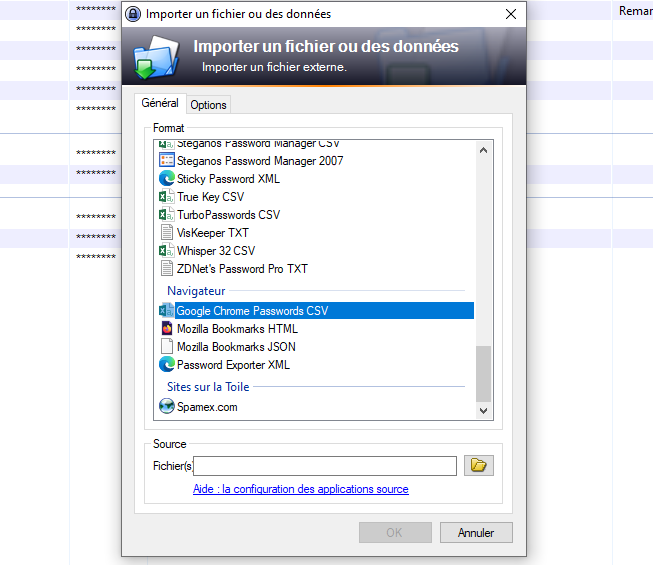
Task: Select Password Exporter XML format
Action: [x=233, y=365]
